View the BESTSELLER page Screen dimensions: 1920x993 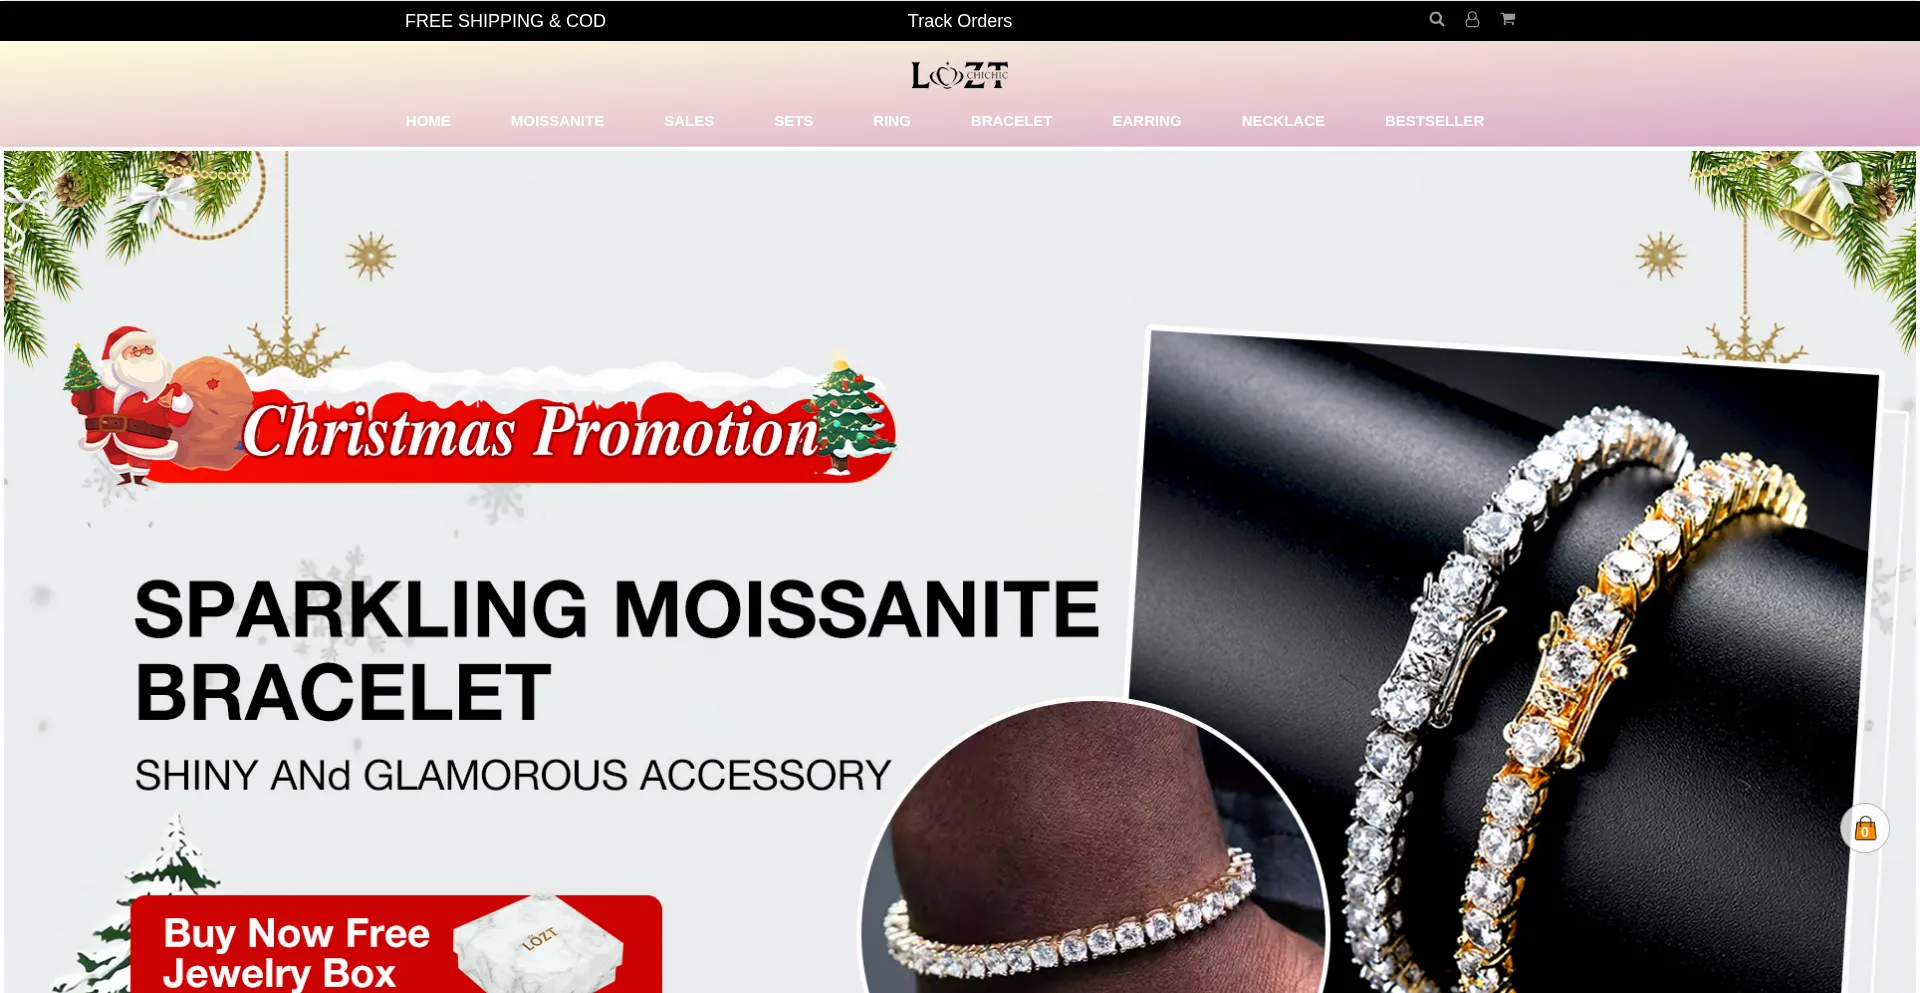pos(1434,121)
